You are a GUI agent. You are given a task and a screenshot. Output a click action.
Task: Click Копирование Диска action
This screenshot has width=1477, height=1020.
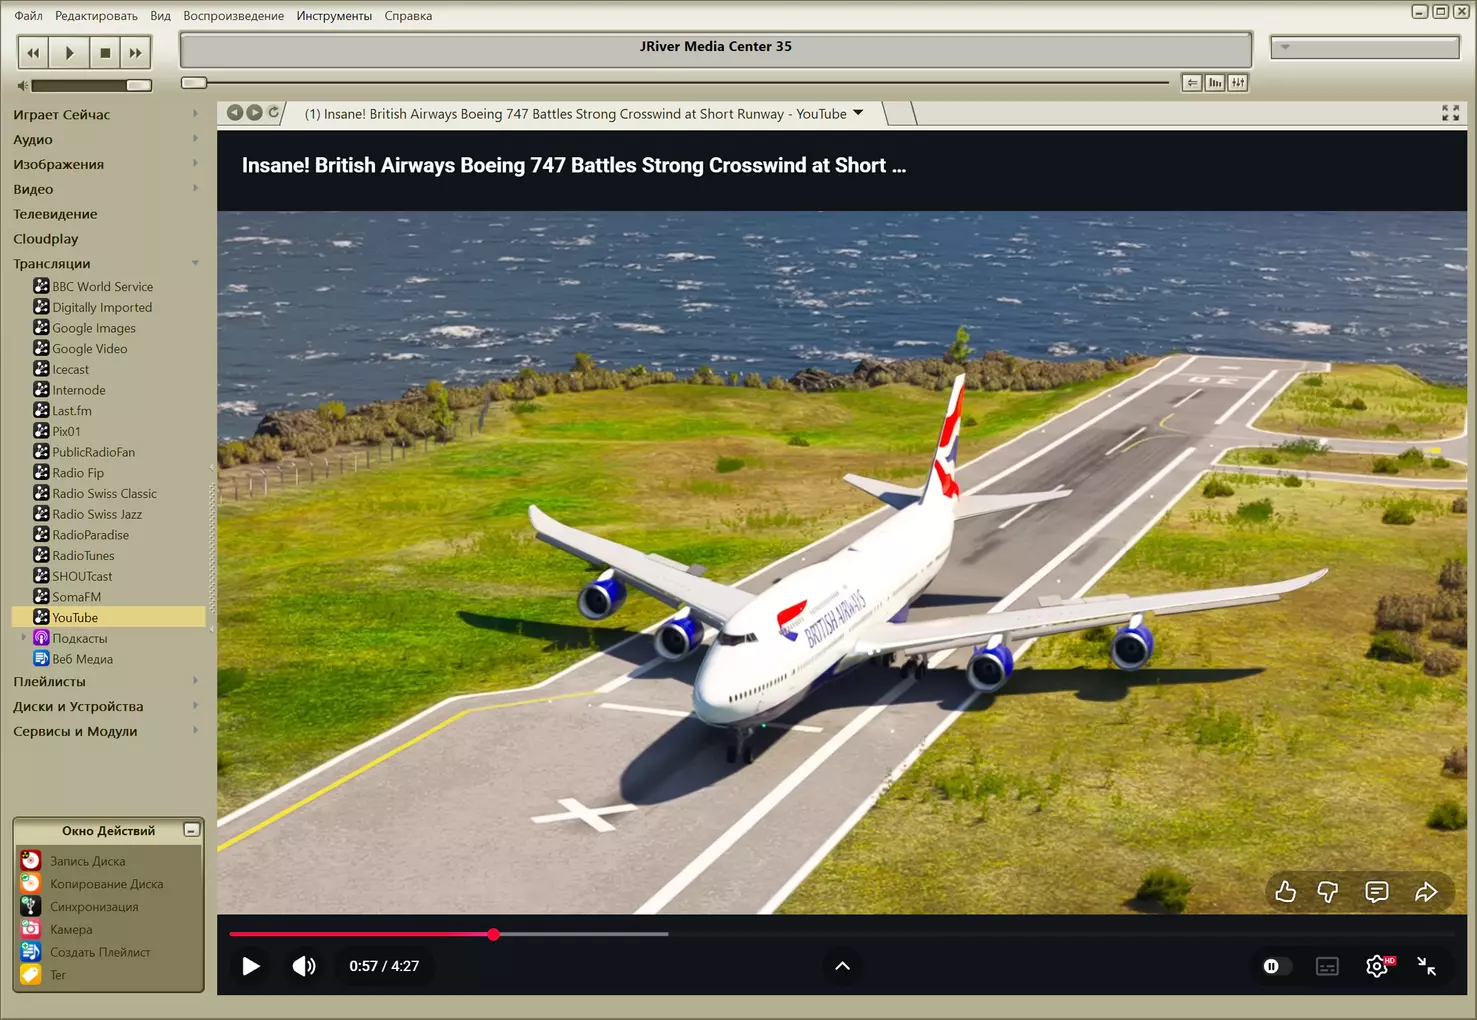(106, 884)
